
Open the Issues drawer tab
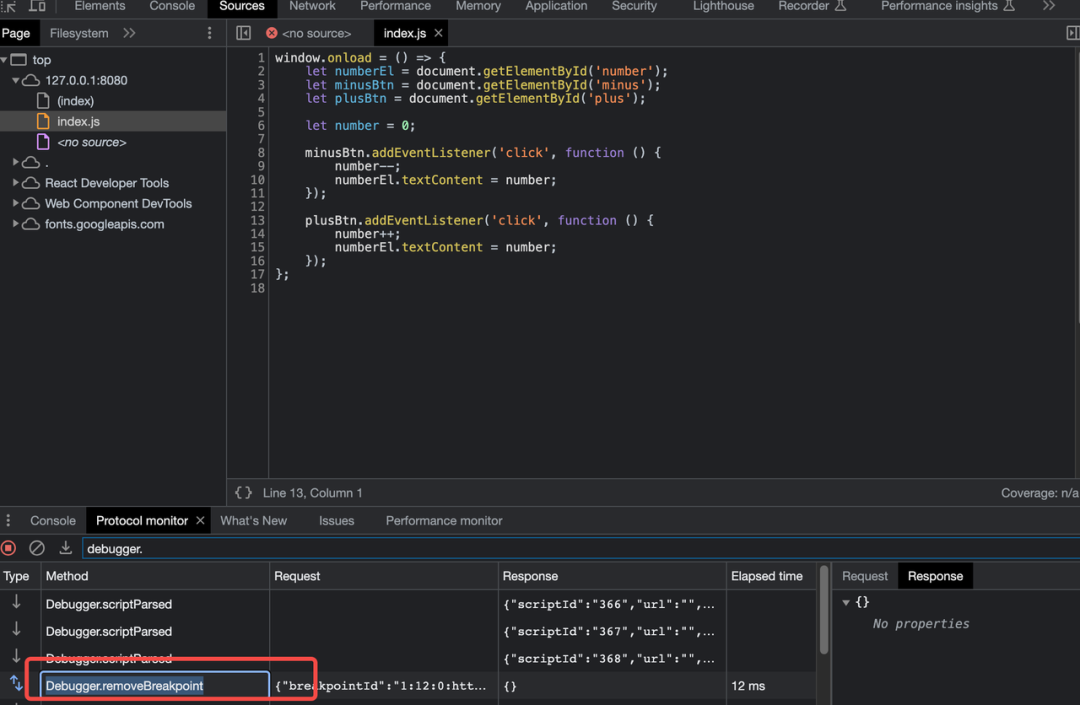pos(336,520)
